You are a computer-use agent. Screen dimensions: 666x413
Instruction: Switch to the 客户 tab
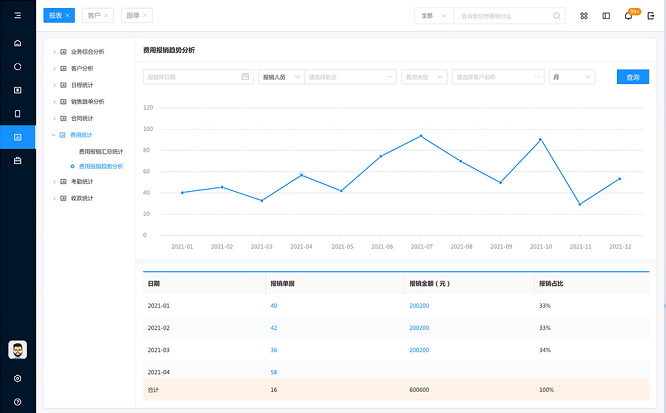[x=95, y=16]
